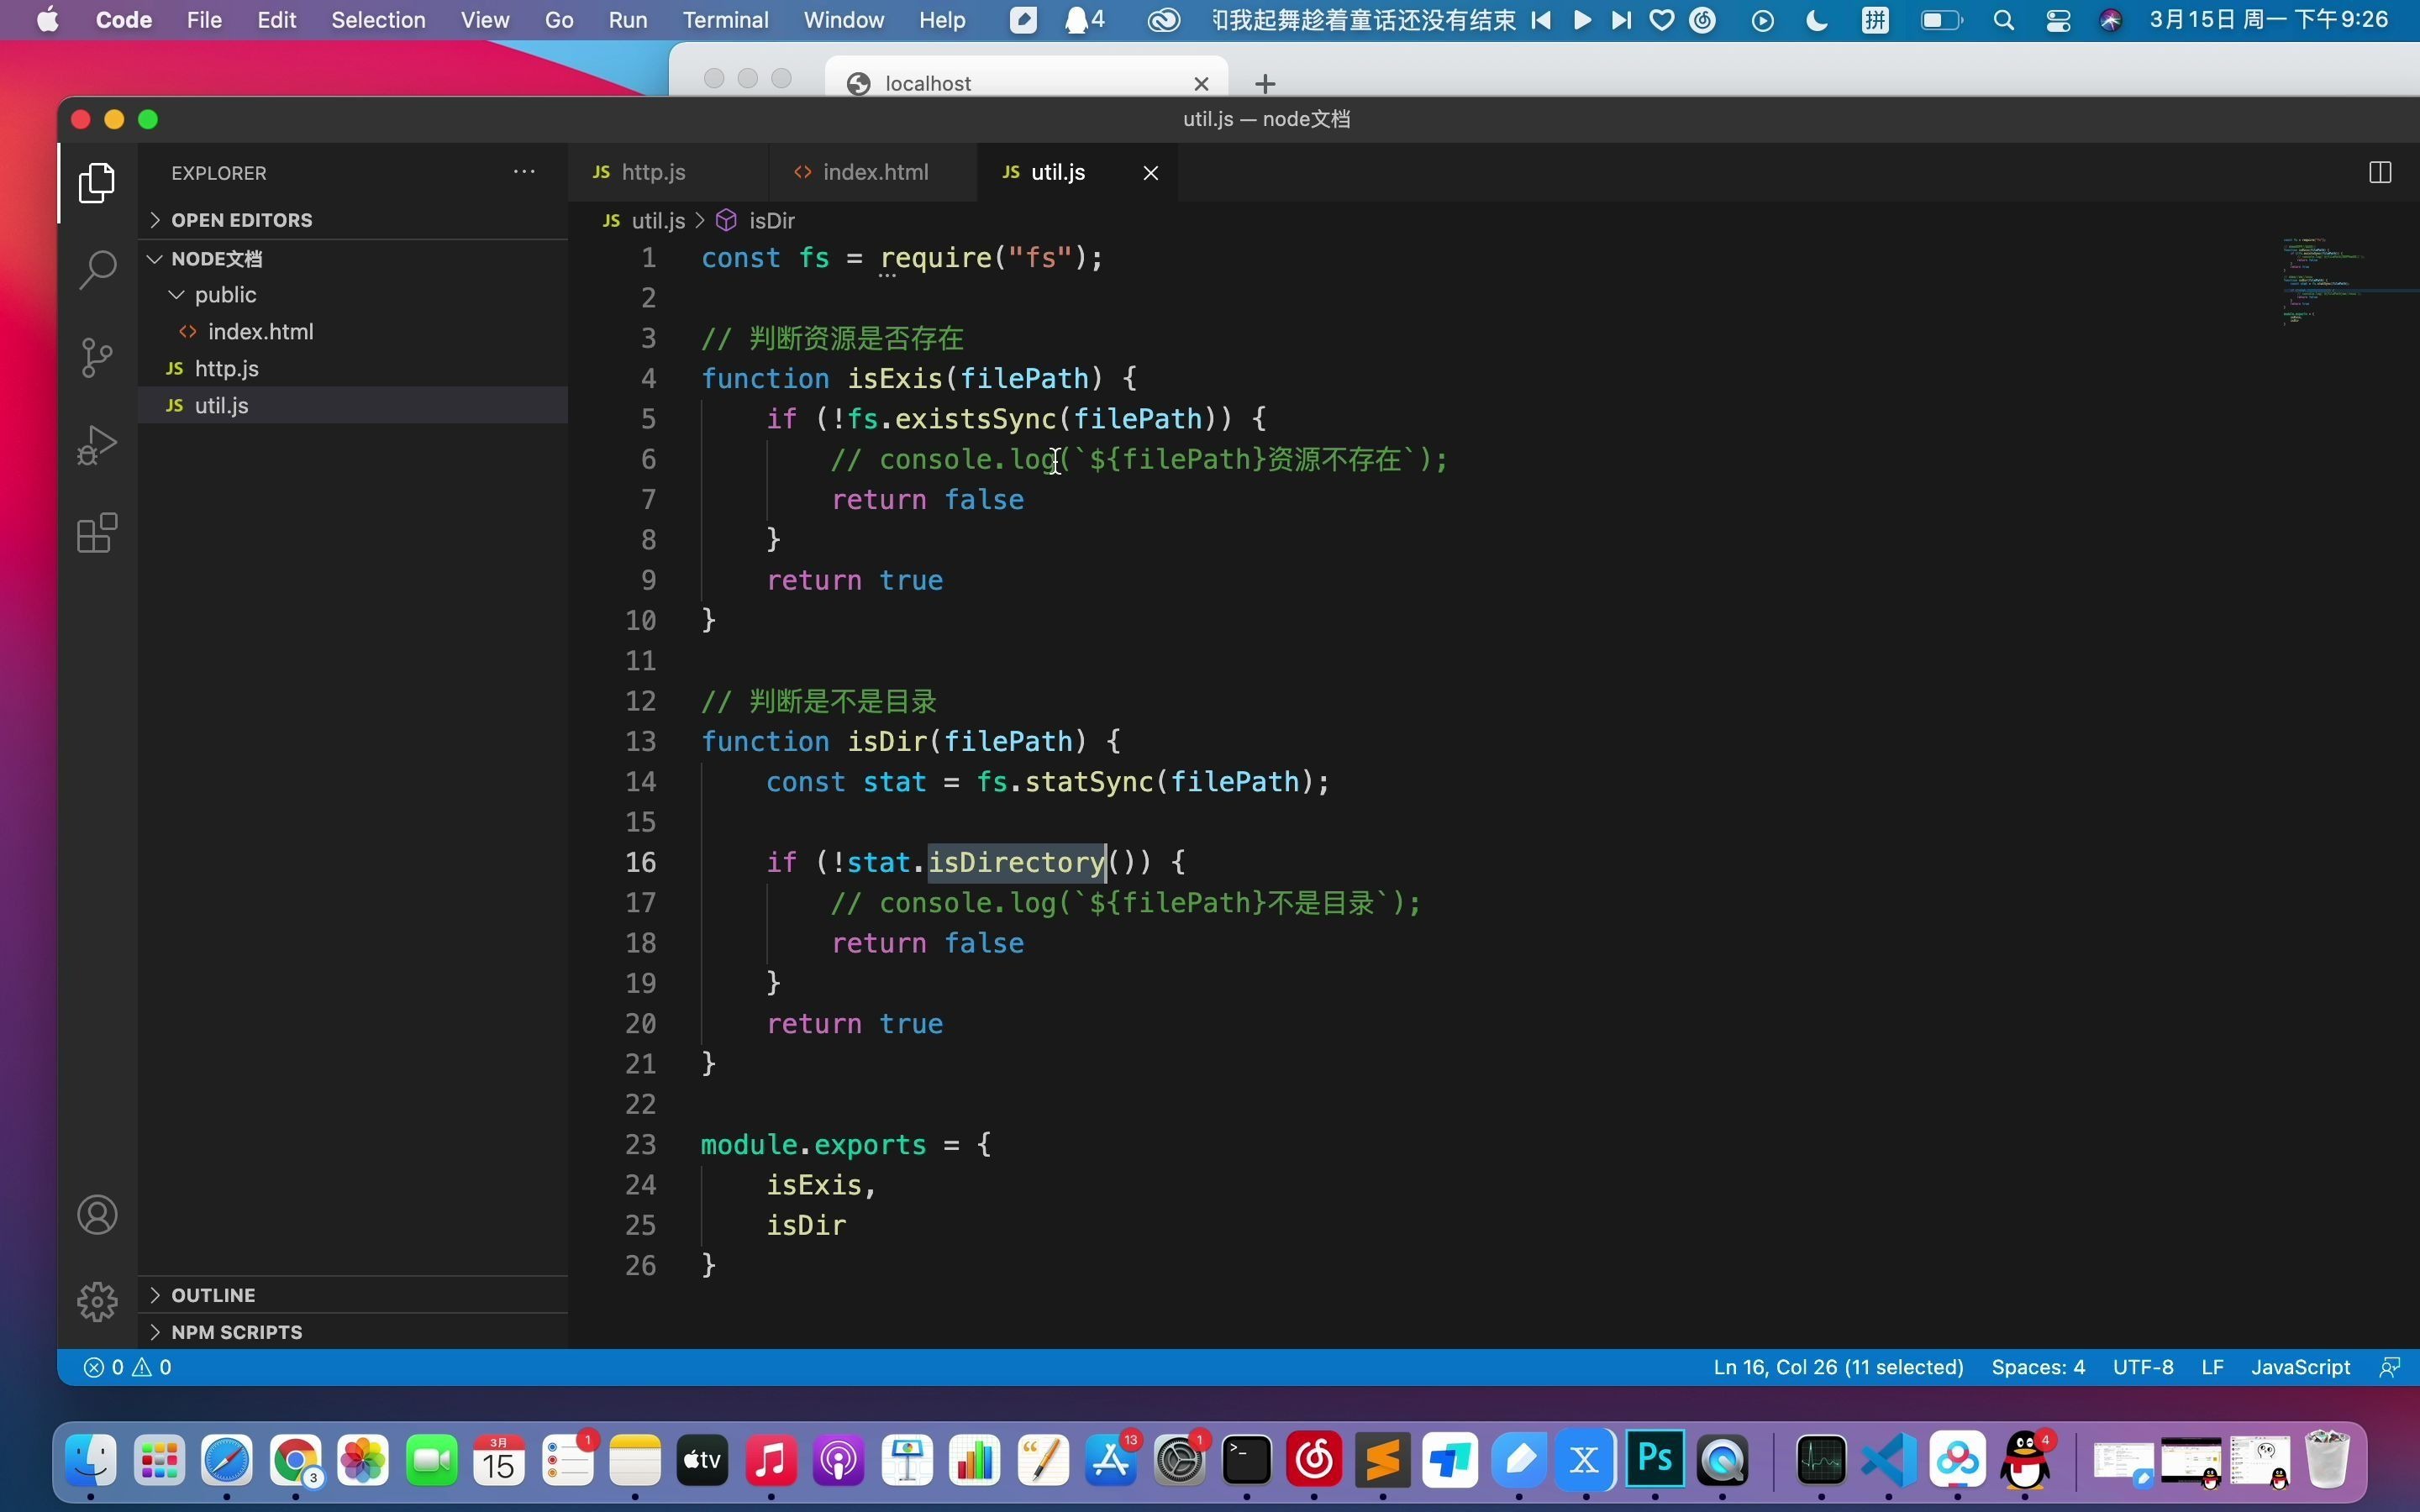Toggle Do Not Disturb moon icon

tap(1817, 20)
